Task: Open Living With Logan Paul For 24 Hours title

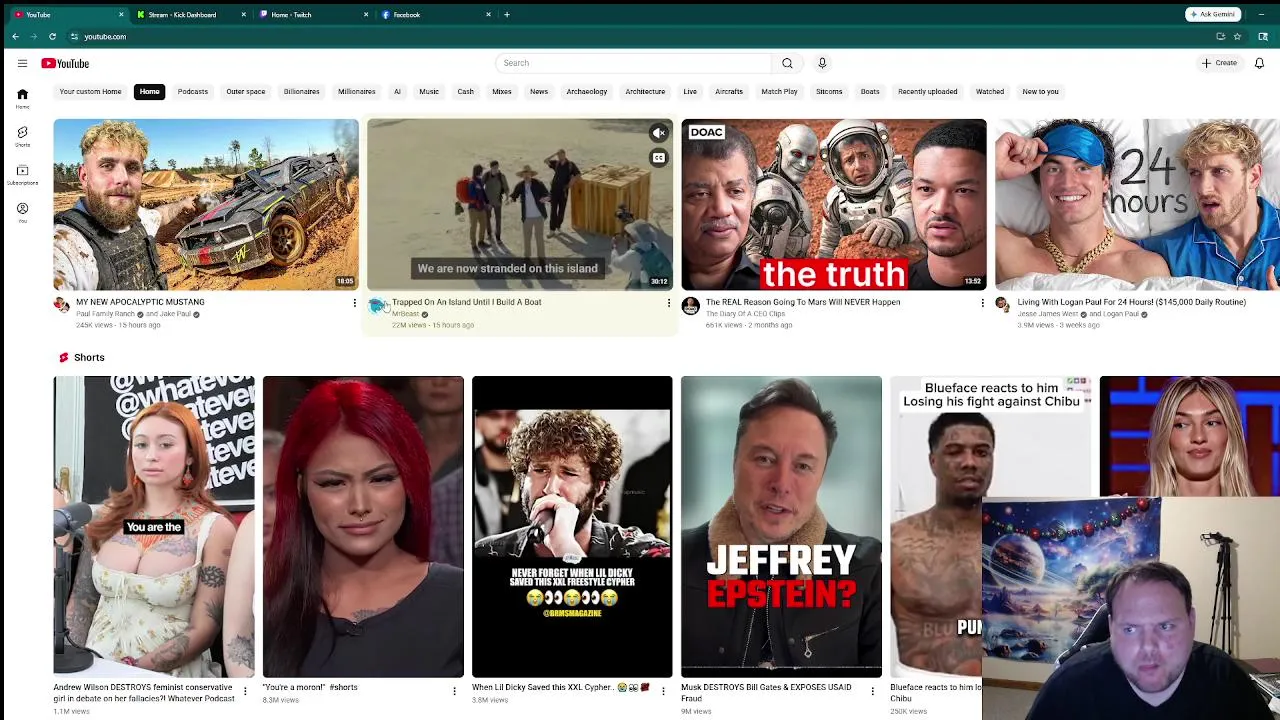Action: 1131,302
